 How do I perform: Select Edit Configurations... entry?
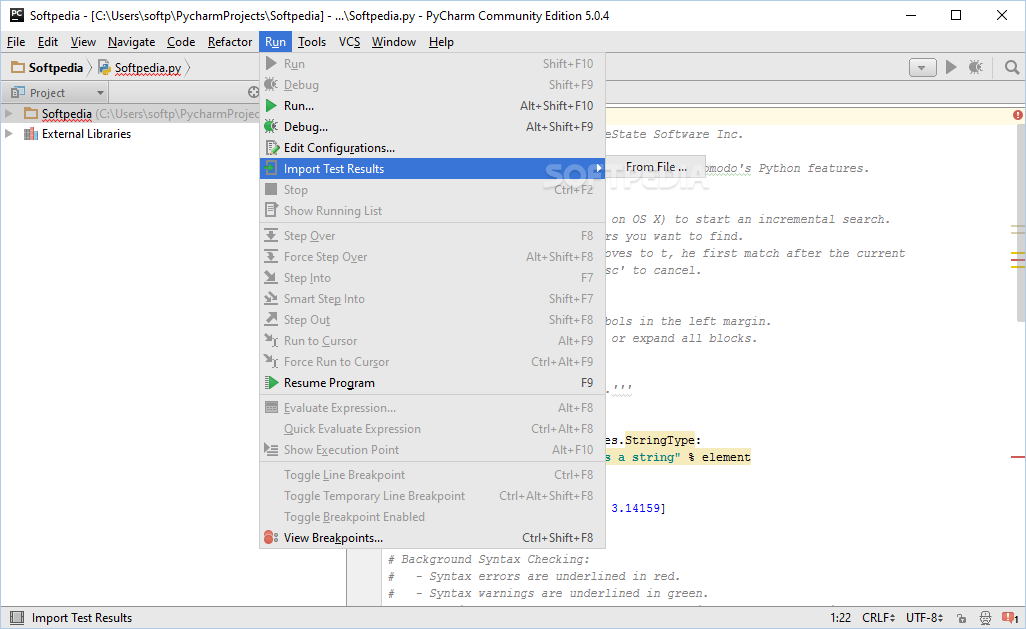tap(432, 147)
